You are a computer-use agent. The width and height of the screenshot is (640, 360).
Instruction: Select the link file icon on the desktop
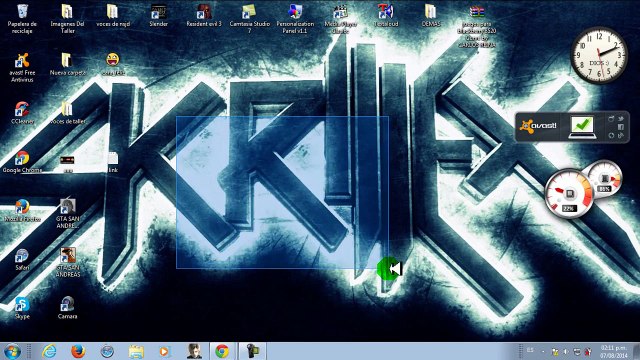coord(113,162)
